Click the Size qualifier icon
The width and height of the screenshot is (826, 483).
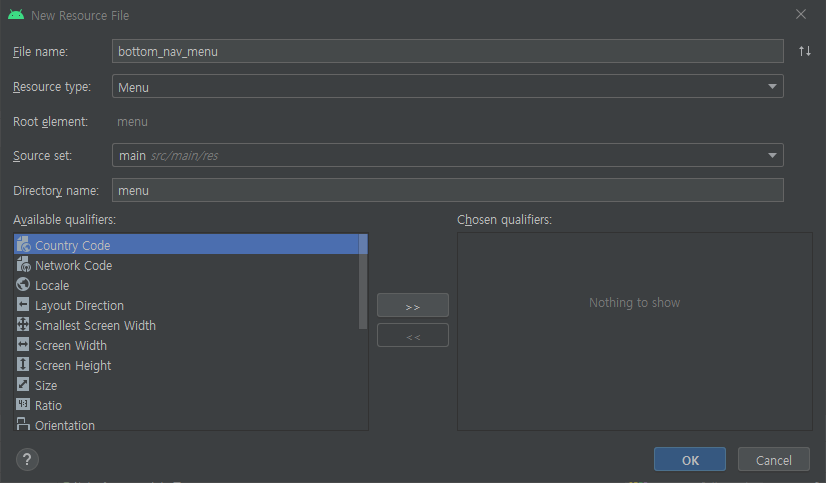(x=23, y=385)
